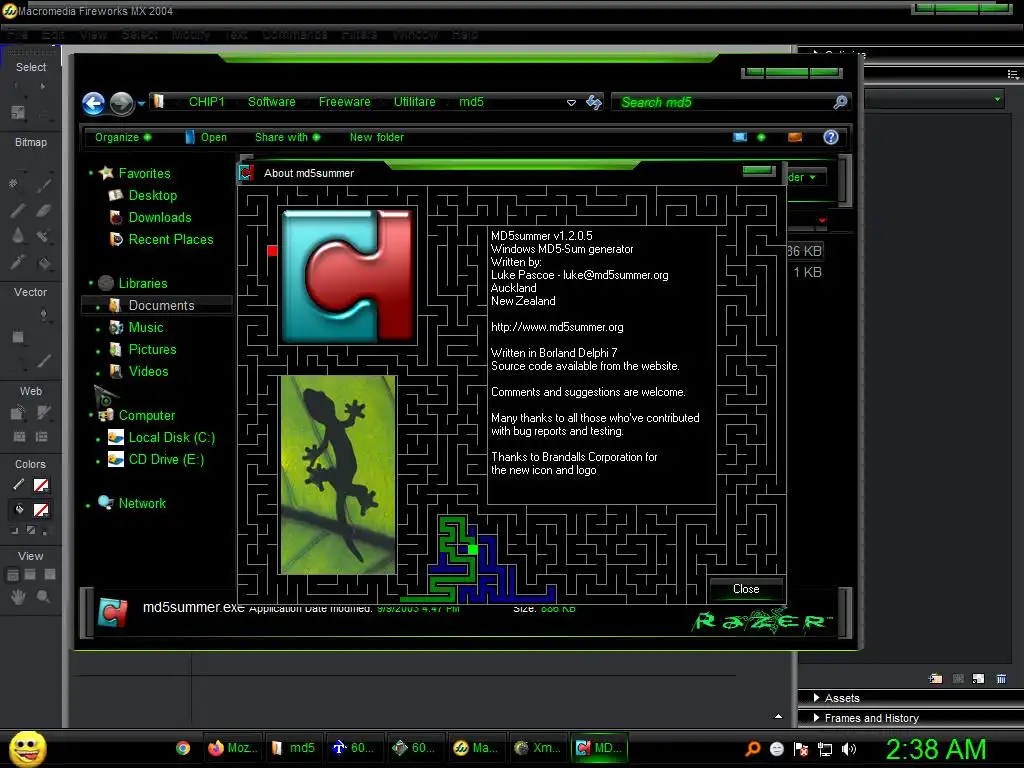
Task: Click the Explorer back arrow button
Action: [93, 103]
